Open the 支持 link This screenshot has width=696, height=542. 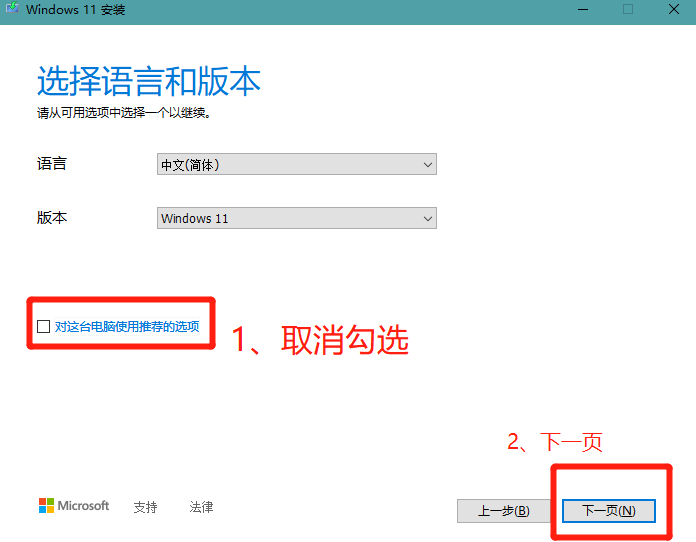tap(145, 507)
